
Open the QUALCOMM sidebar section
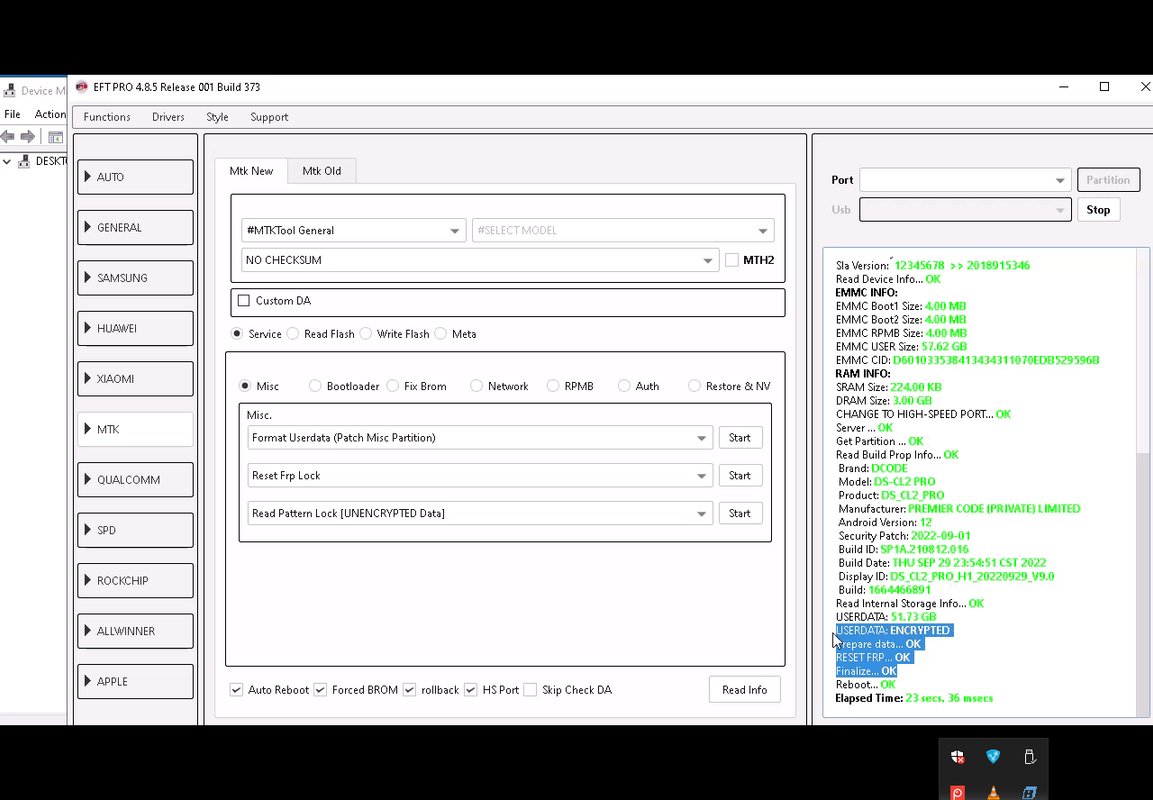click(135, 479)
